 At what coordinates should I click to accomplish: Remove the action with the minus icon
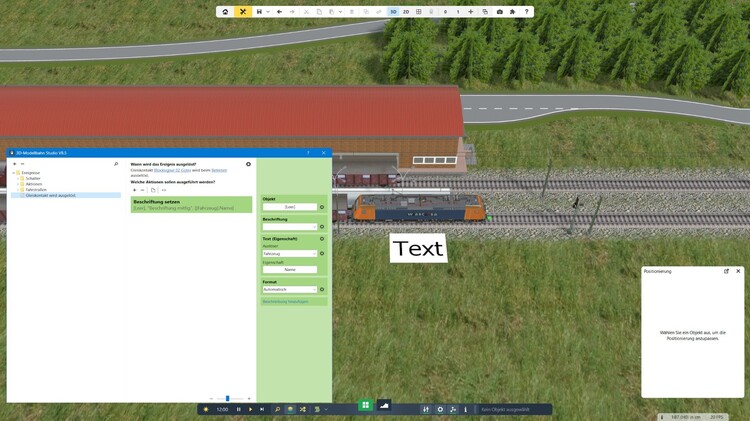coord(142,190)
